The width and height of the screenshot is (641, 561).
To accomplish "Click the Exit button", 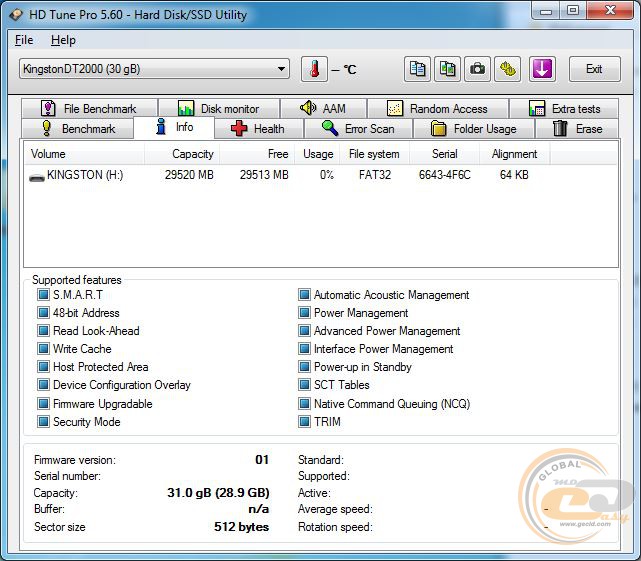I will (x=594, y=69).
